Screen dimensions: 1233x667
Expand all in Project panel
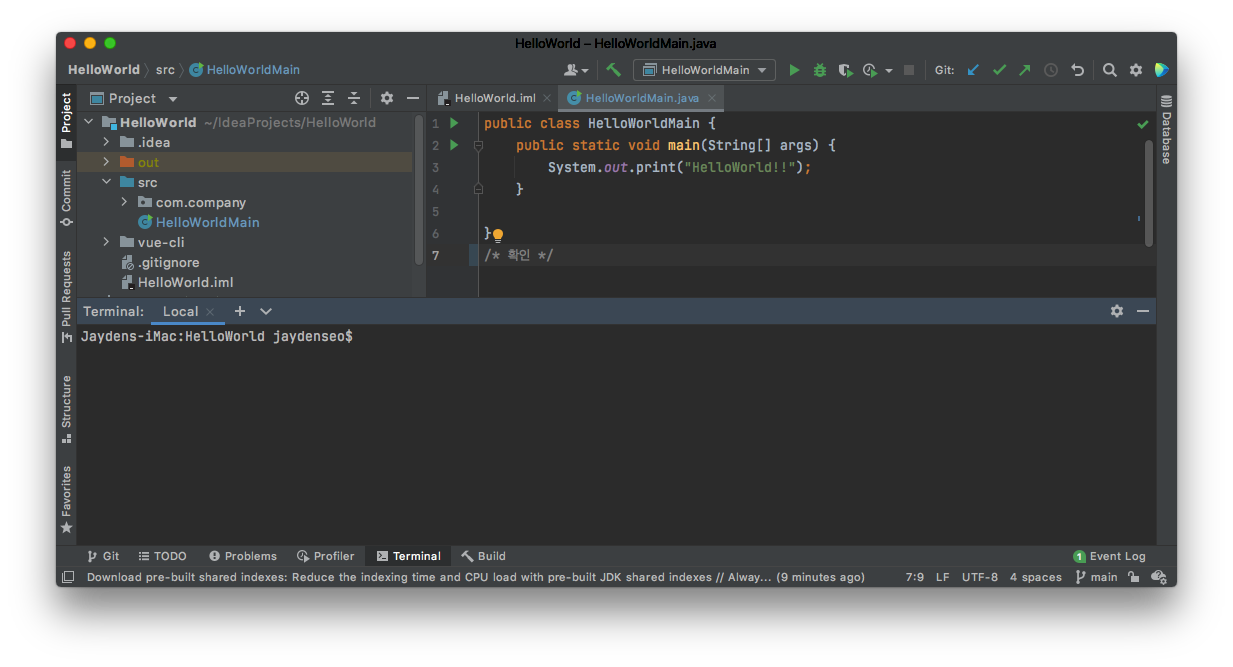(x=328, y=98)
